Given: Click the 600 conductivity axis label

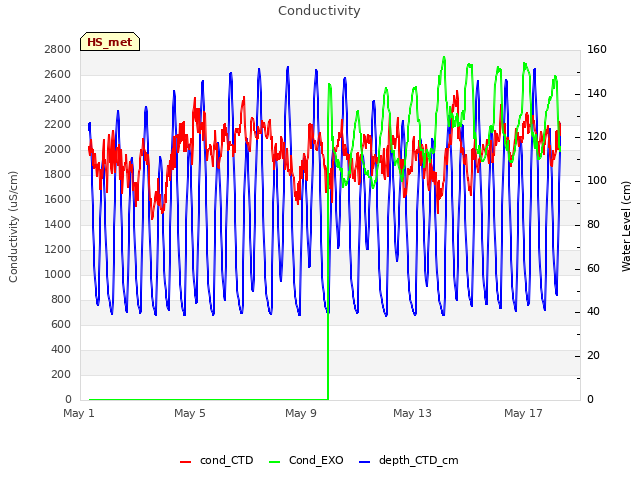Looking at the screenshot, I should click(61, 324).
